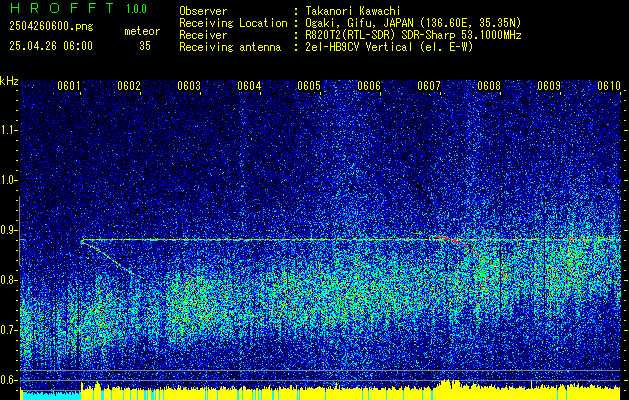Click the diagonal meteor echo trail after 0601
Image resolution: width=629 pixels, height=400 pixels.
[x=112, y=260]
